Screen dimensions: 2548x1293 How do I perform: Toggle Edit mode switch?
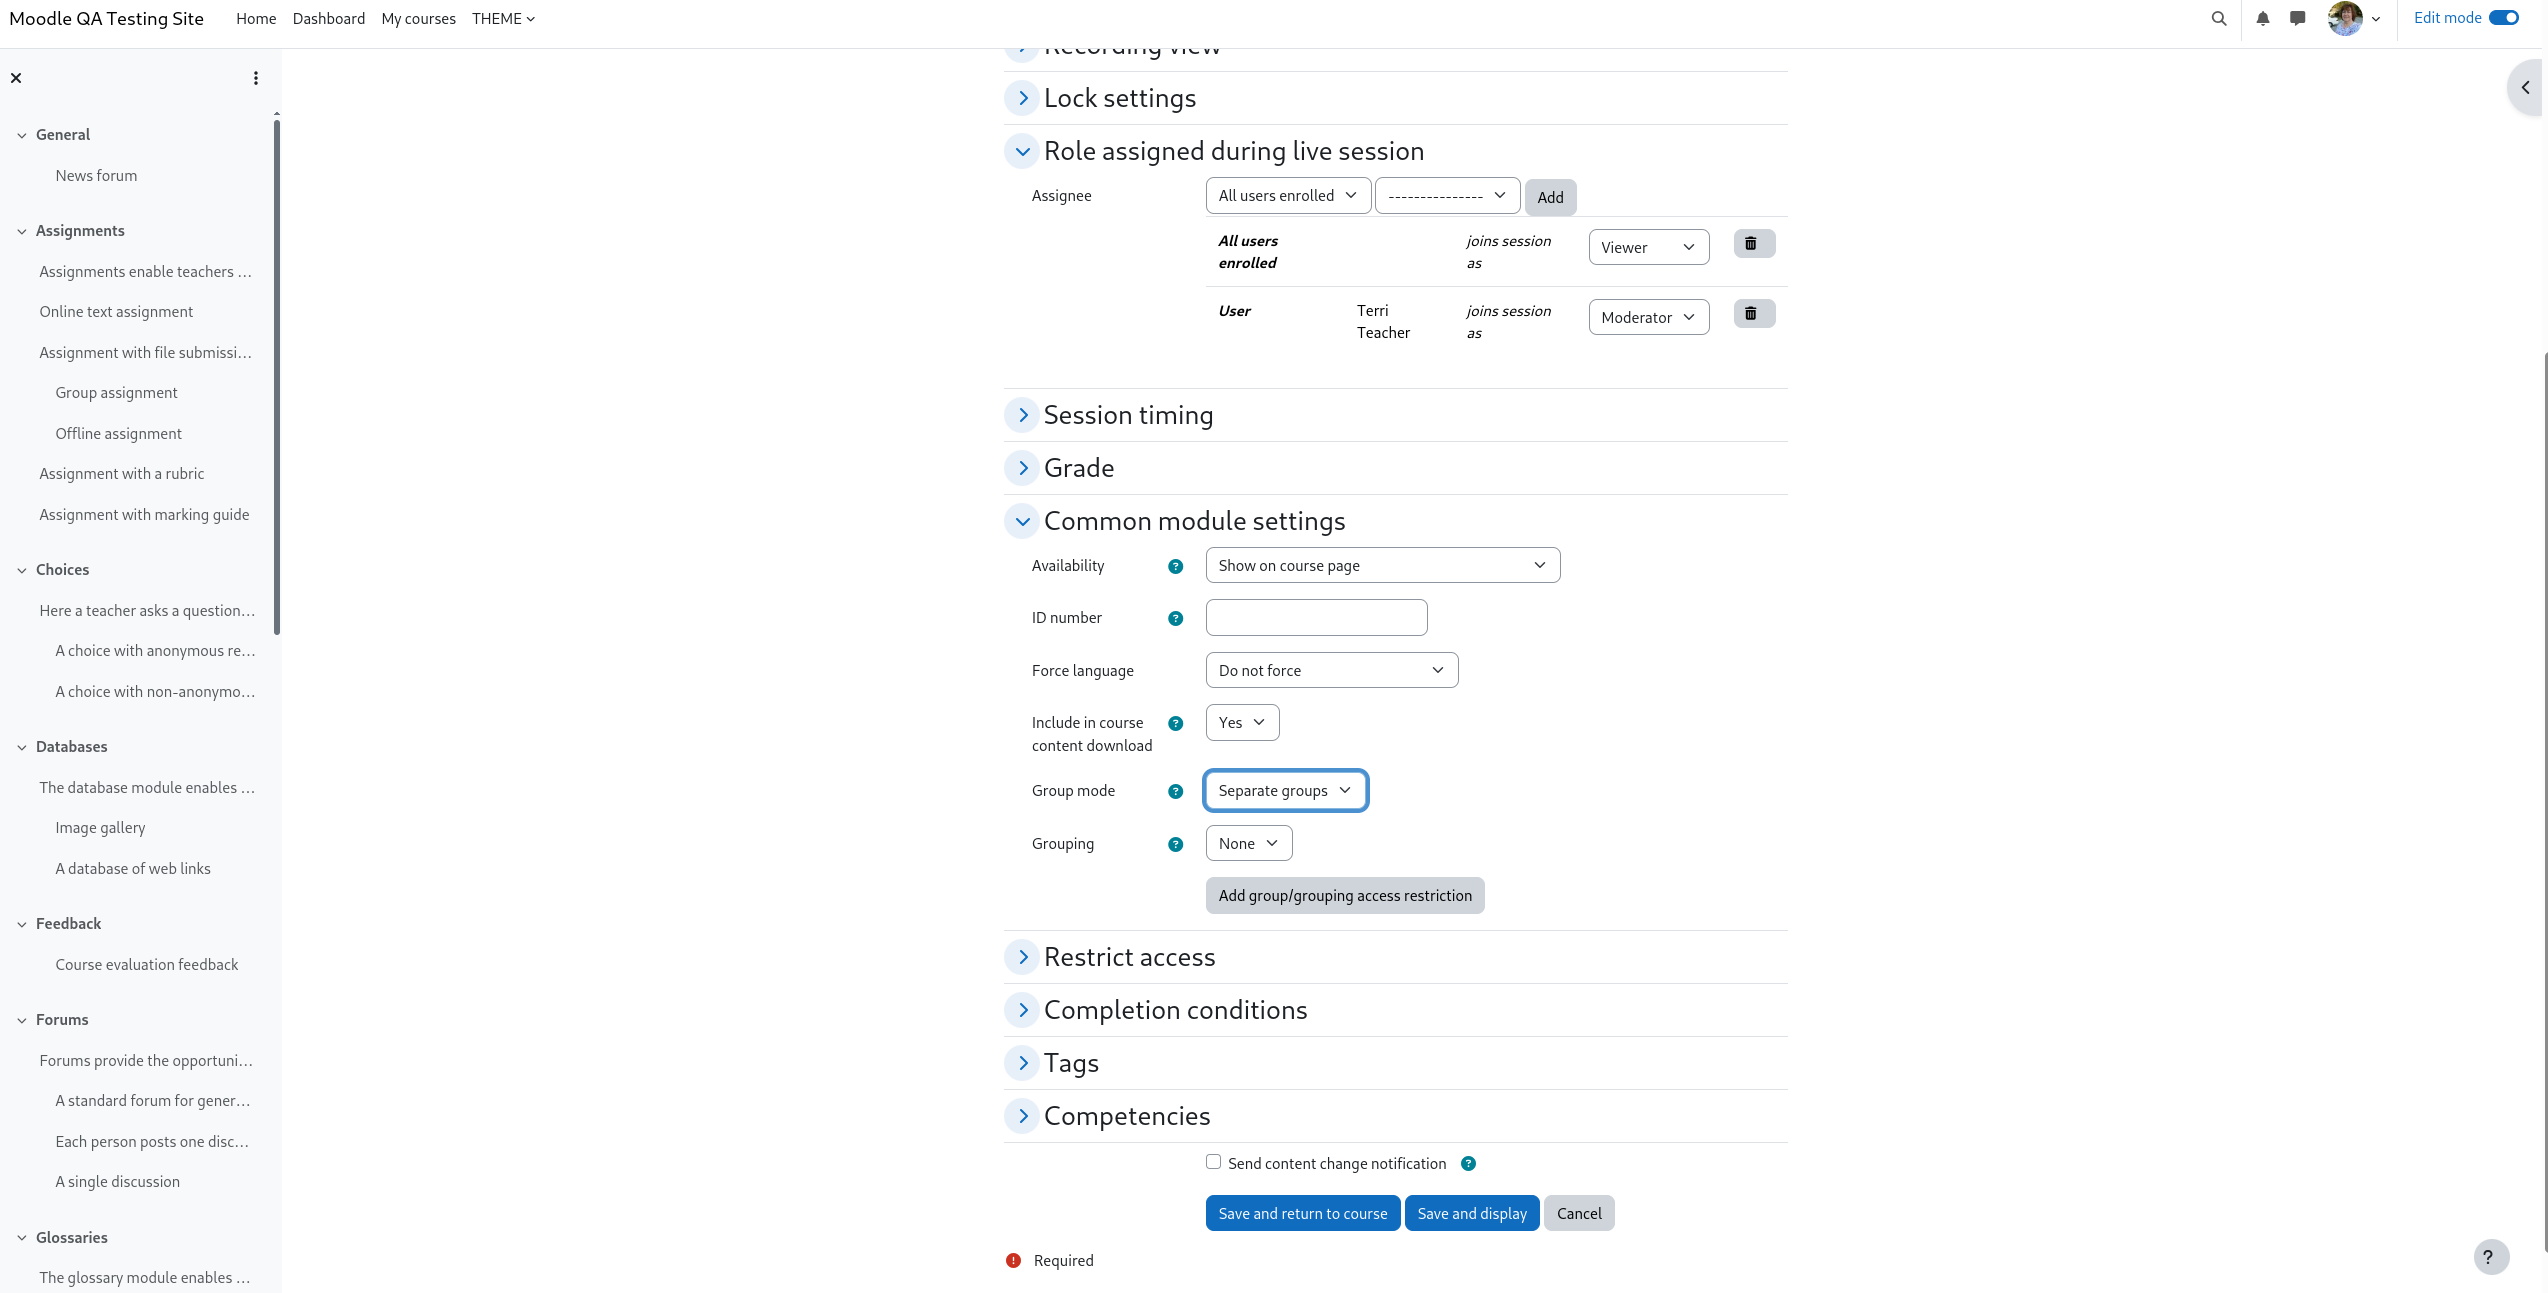point(2504,18)
